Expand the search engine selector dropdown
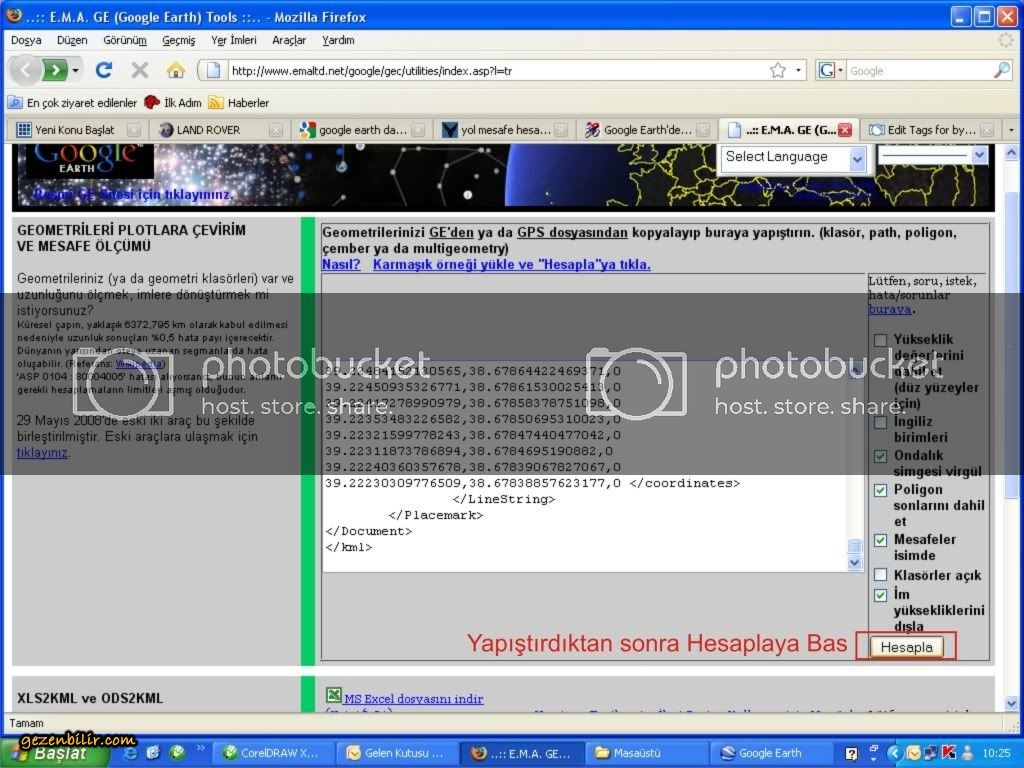The image size is (1024, 768). pyautogui.click(x=832, y=71)
